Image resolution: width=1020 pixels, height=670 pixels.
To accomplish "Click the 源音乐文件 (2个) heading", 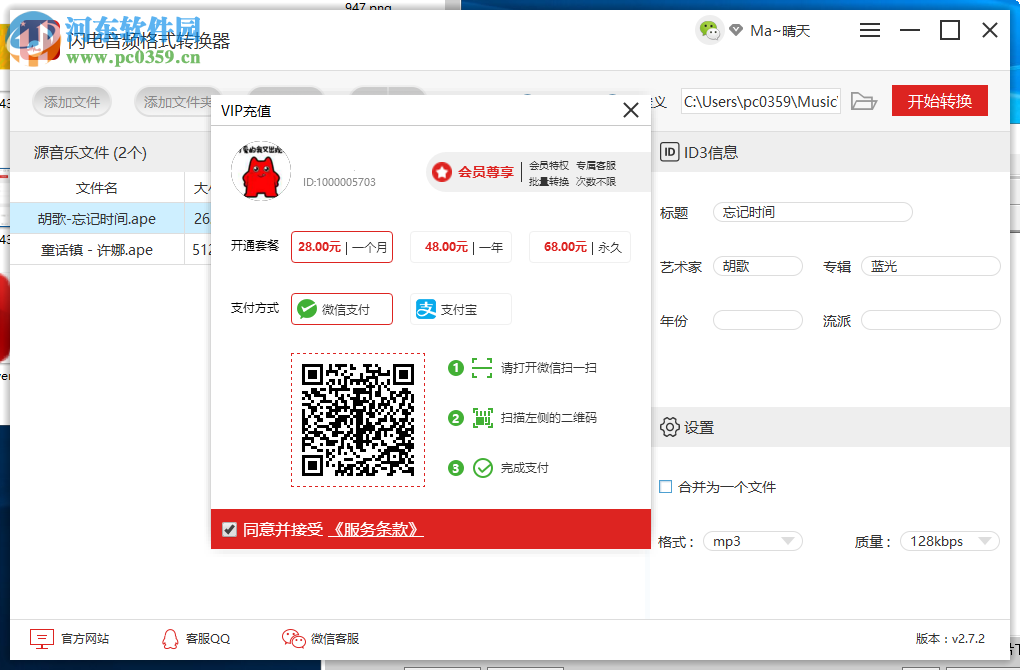I will click(x=90, y=153).
